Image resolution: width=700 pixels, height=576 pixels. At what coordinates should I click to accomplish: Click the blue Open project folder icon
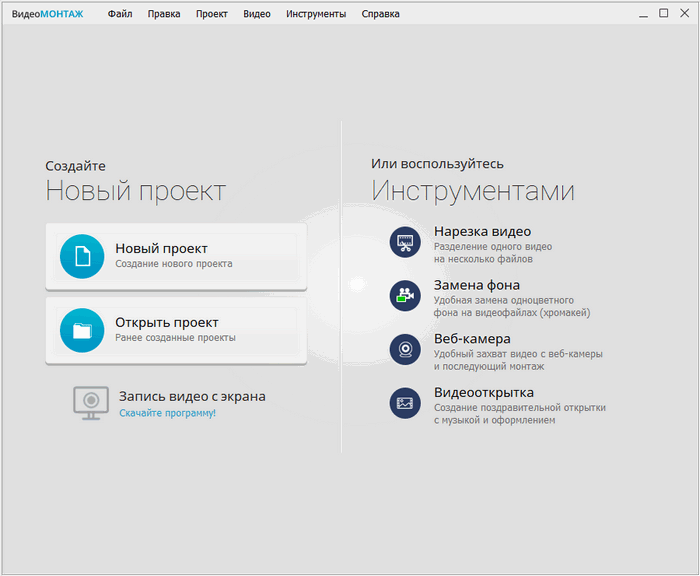point(82,330)
